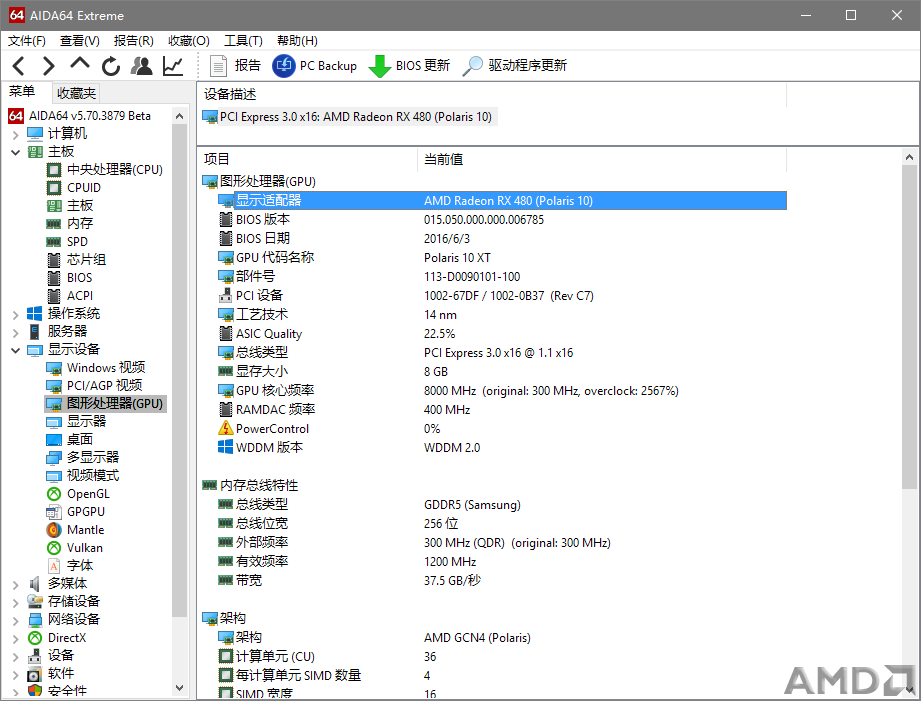Click the BIOS 版本 row
921x701 pixels.
coord(502,220)
